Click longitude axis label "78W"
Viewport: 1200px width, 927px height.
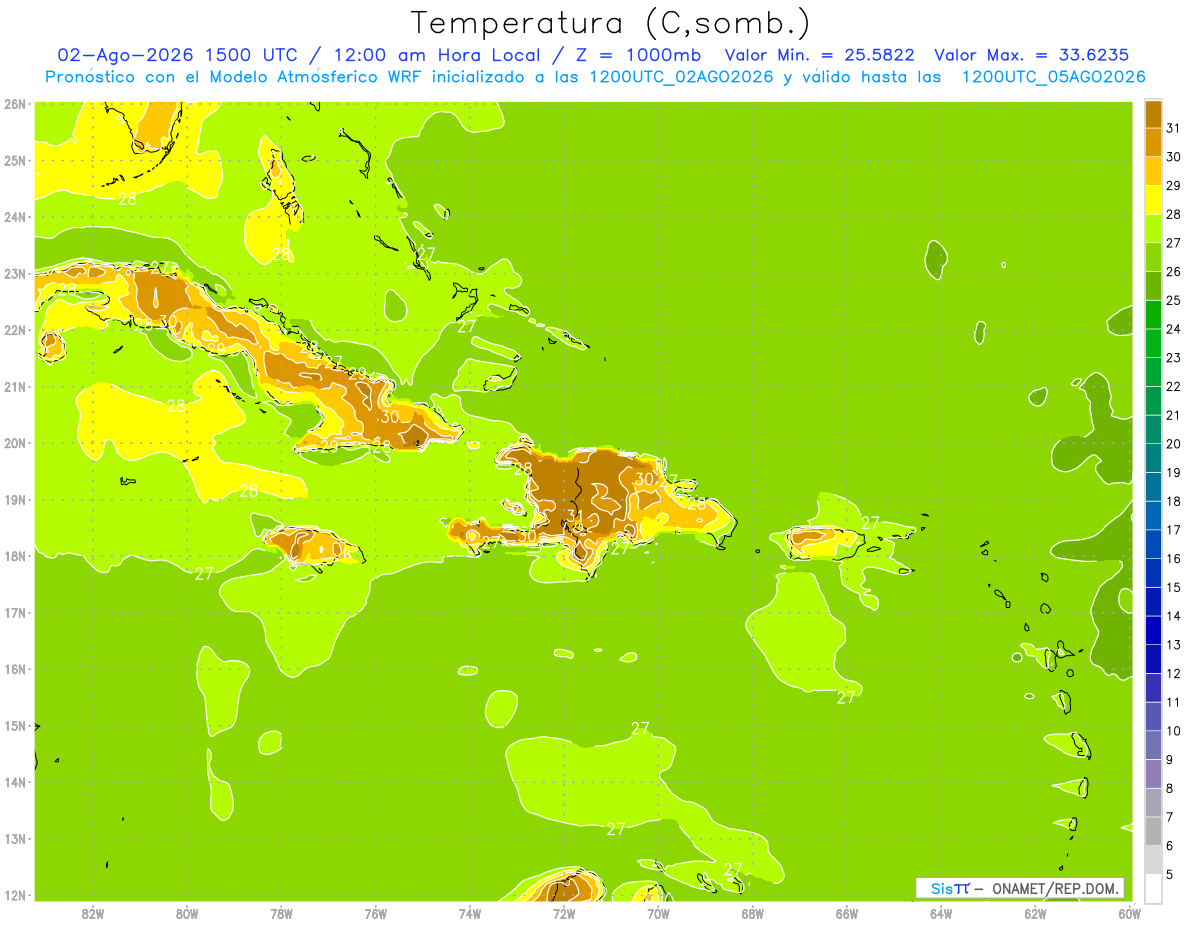281,913
